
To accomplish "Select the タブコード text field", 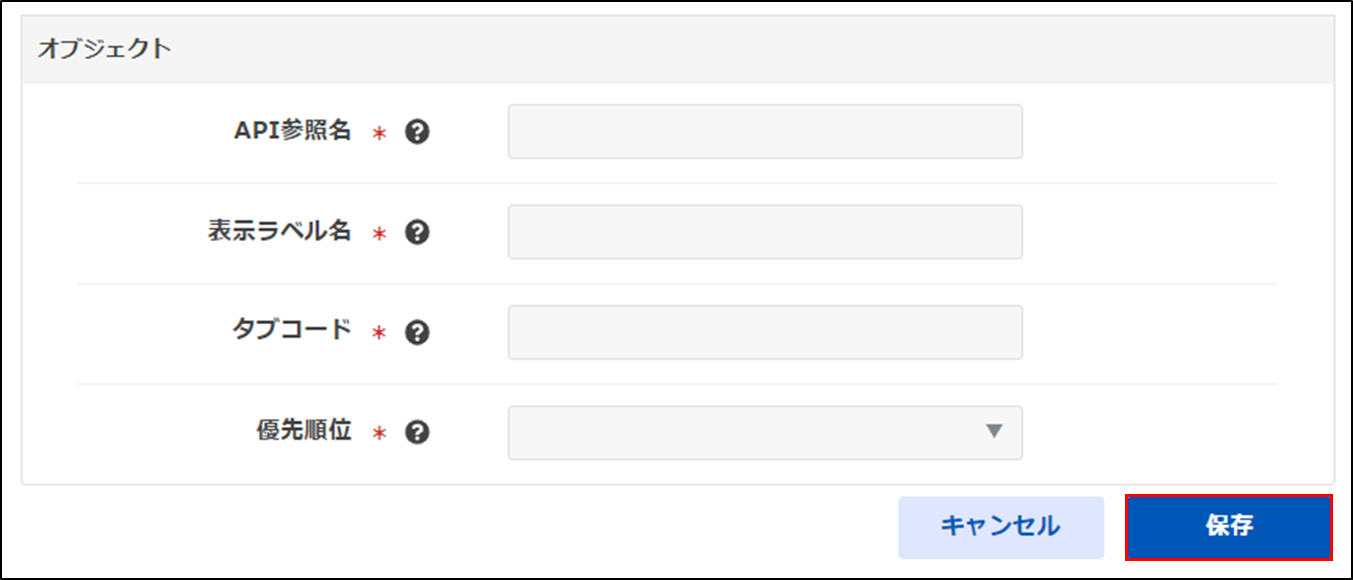I will (x=765, y=332).
